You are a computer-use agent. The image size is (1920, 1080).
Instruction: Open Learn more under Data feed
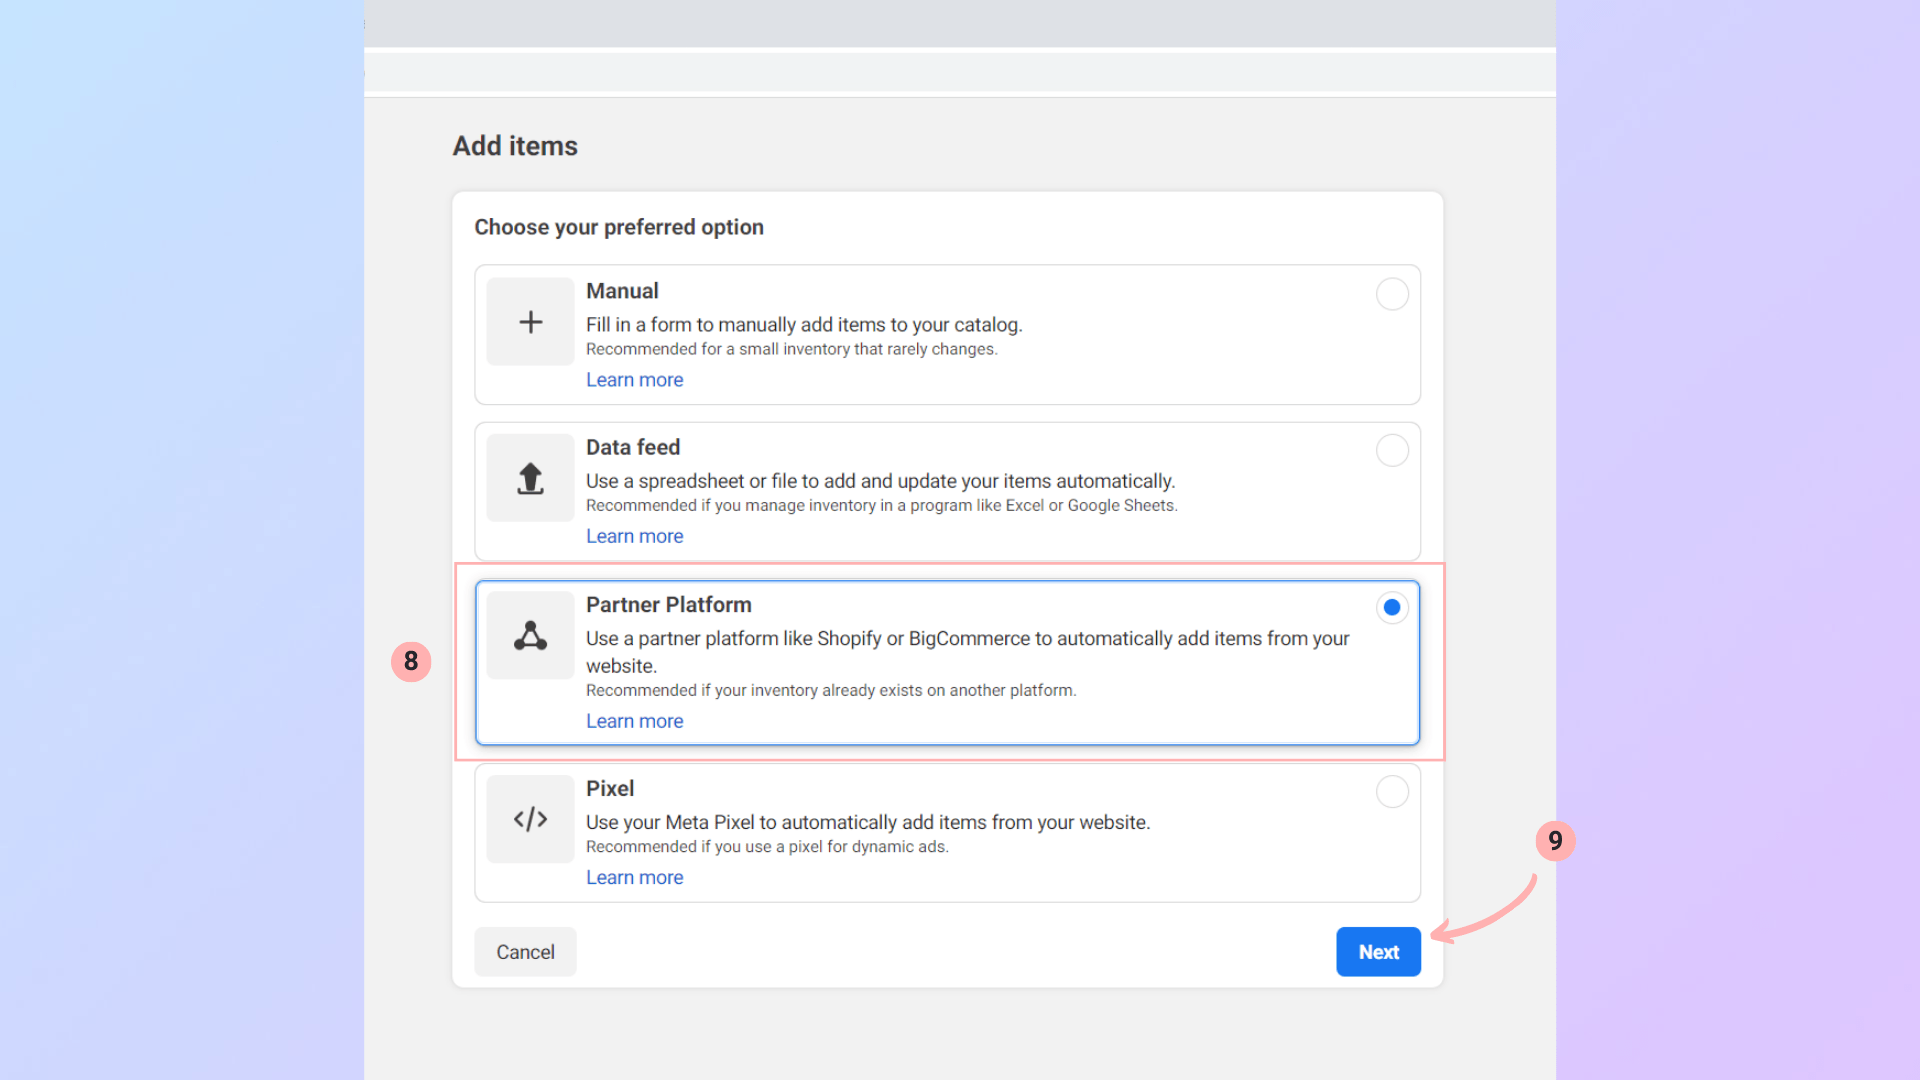coord(634,536)
